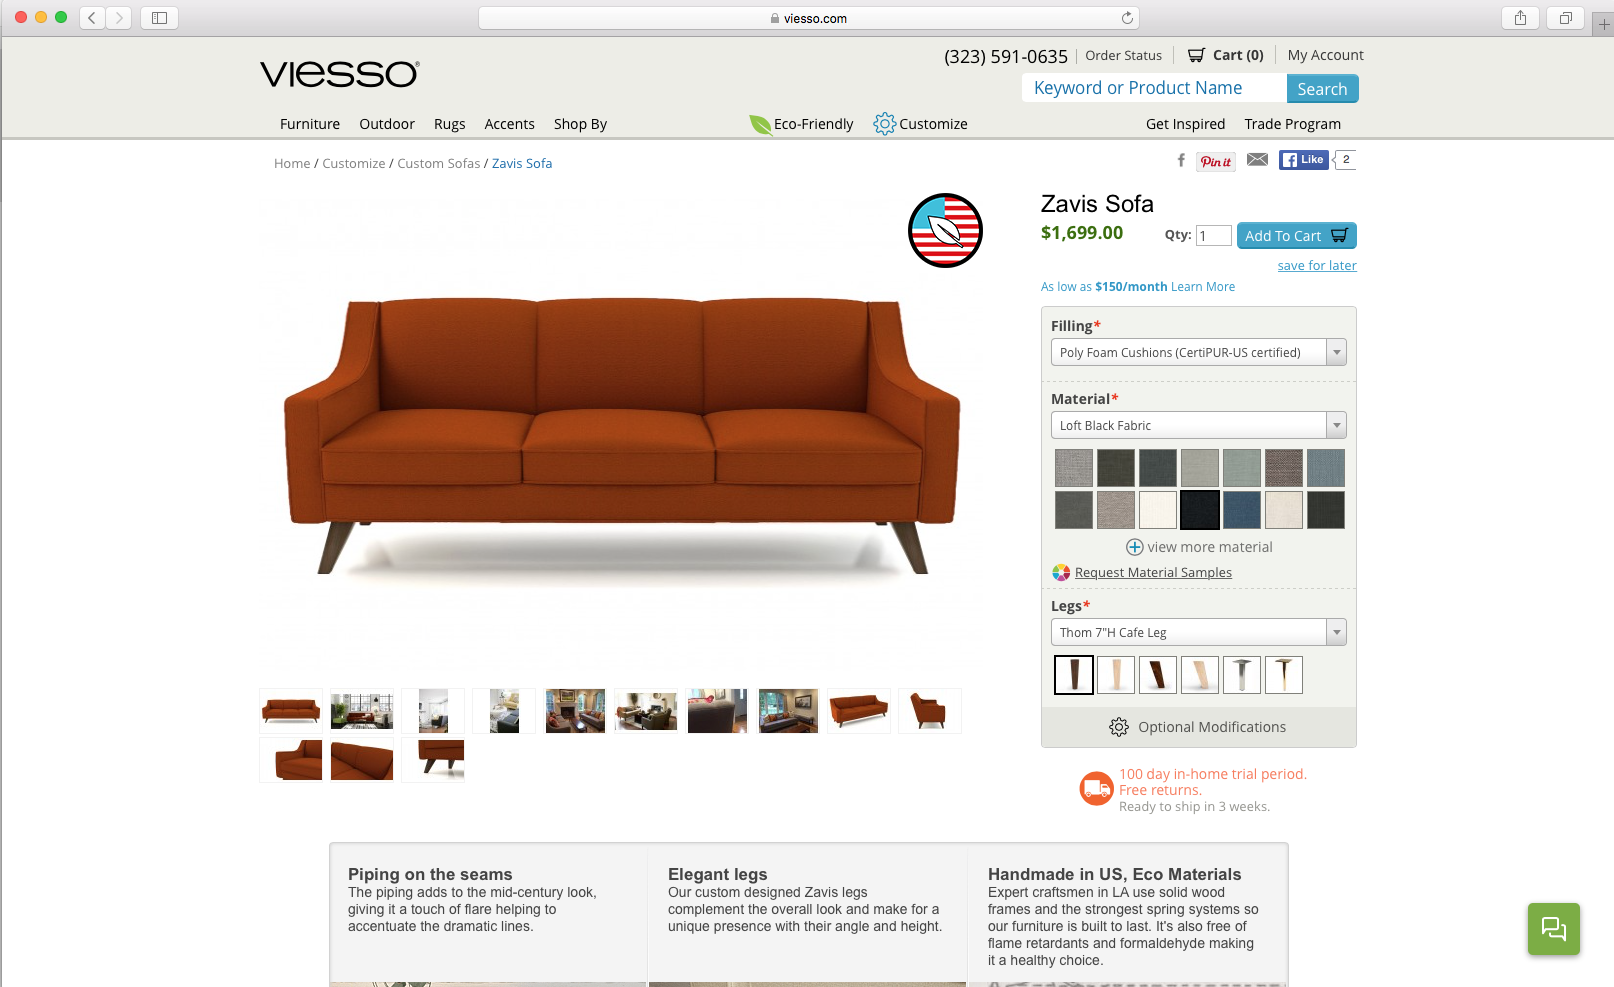Viewport: 1614px width, 987px height.
Task: Open the Furniture menu
Action: click(x=310, y=124)
